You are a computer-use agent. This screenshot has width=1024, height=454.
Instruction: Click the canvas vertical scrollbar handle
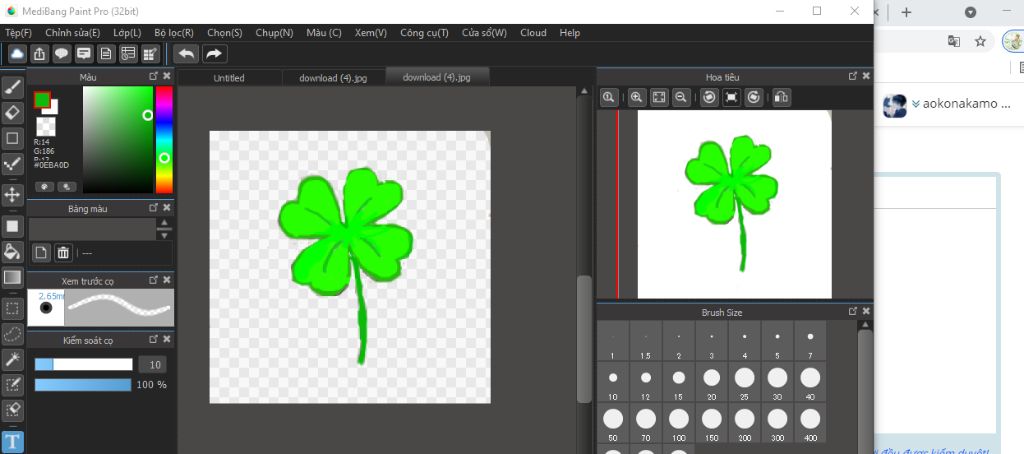click(584, 338)
